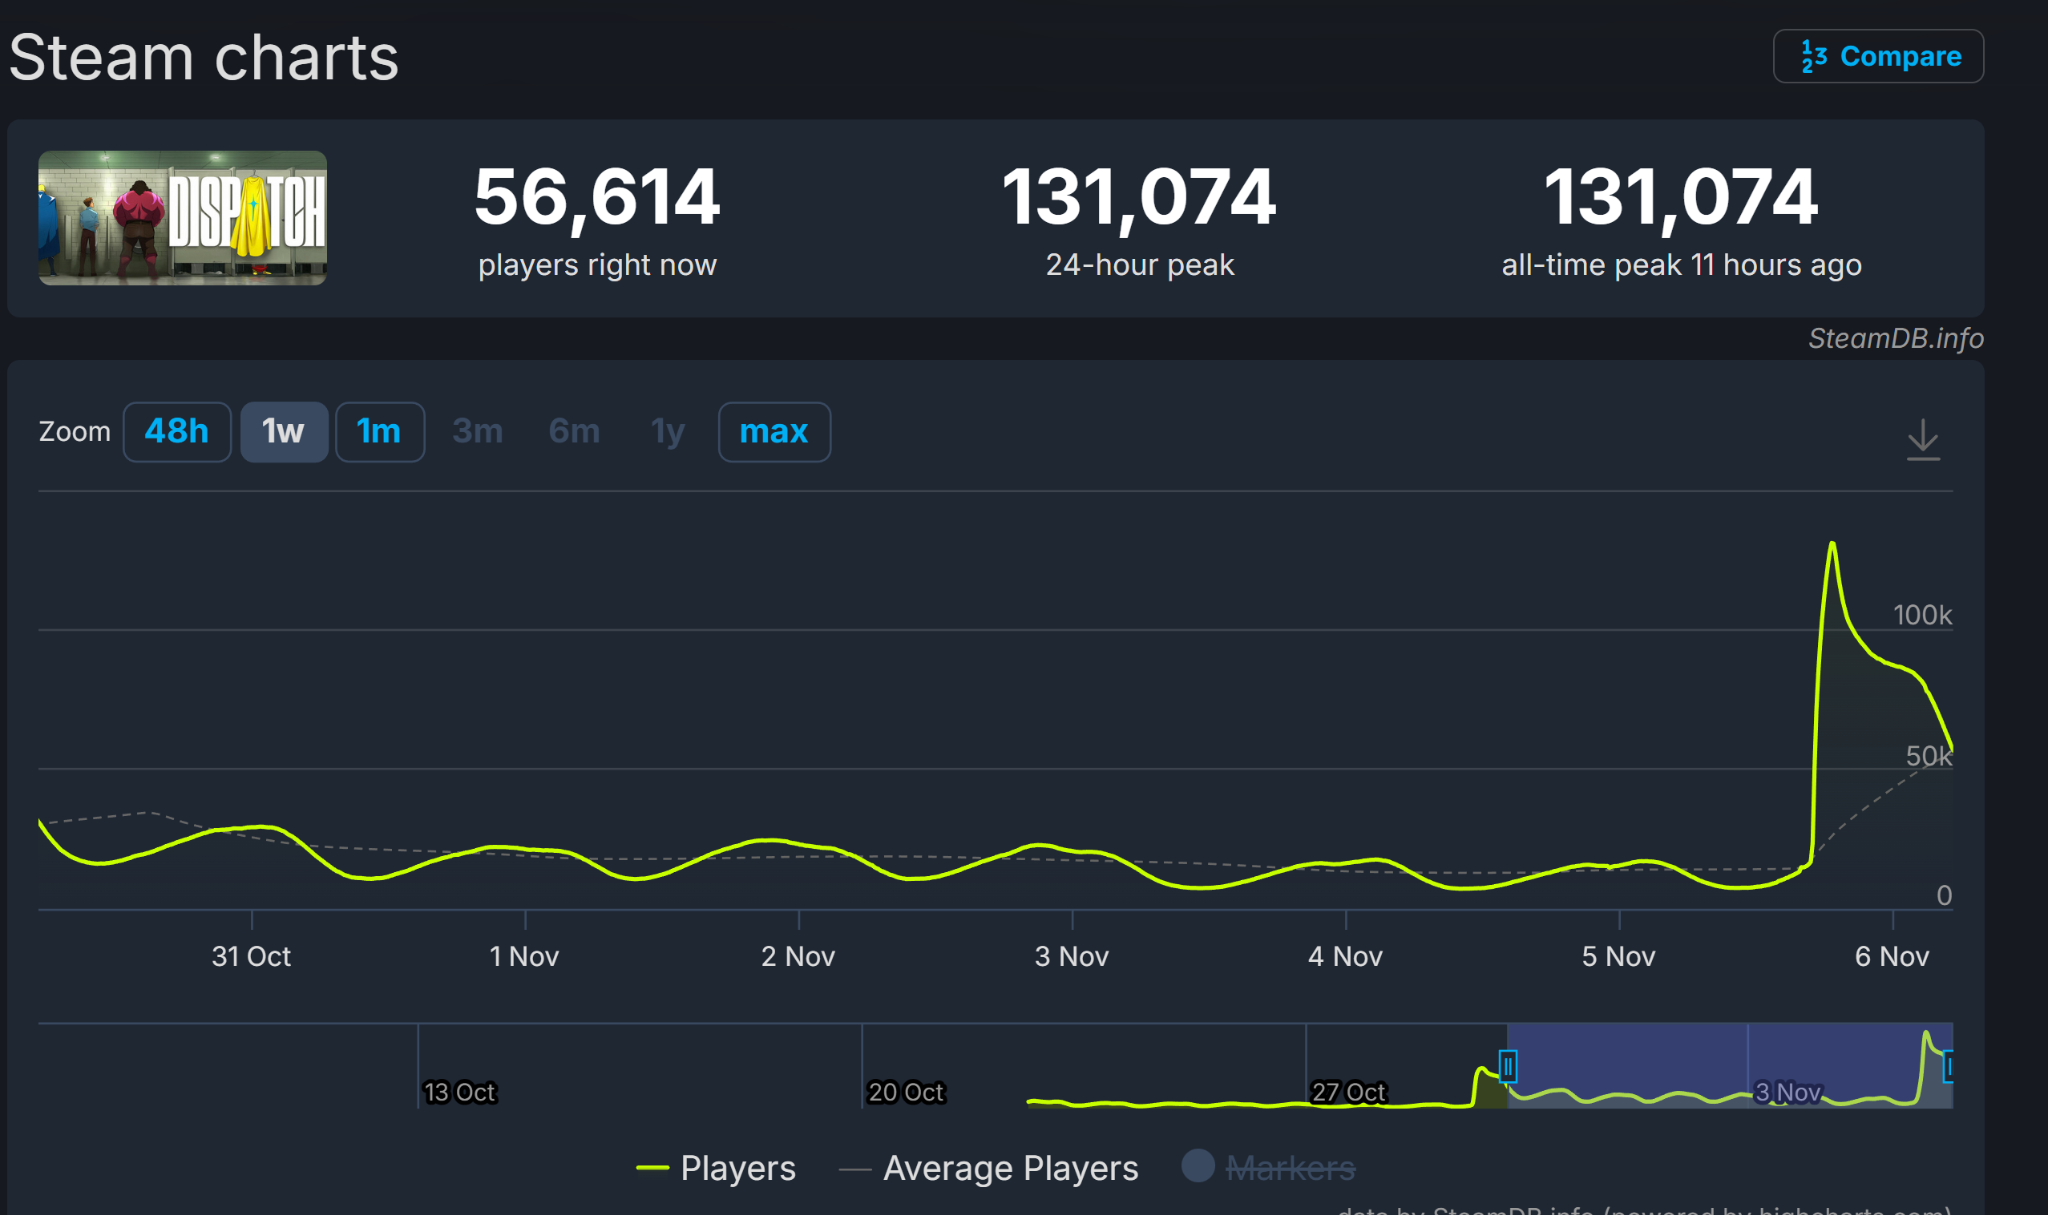Toggle Average Players series visibility
The width and height of the screenshot is (2048, 1215).
[x=989, y=1168]
